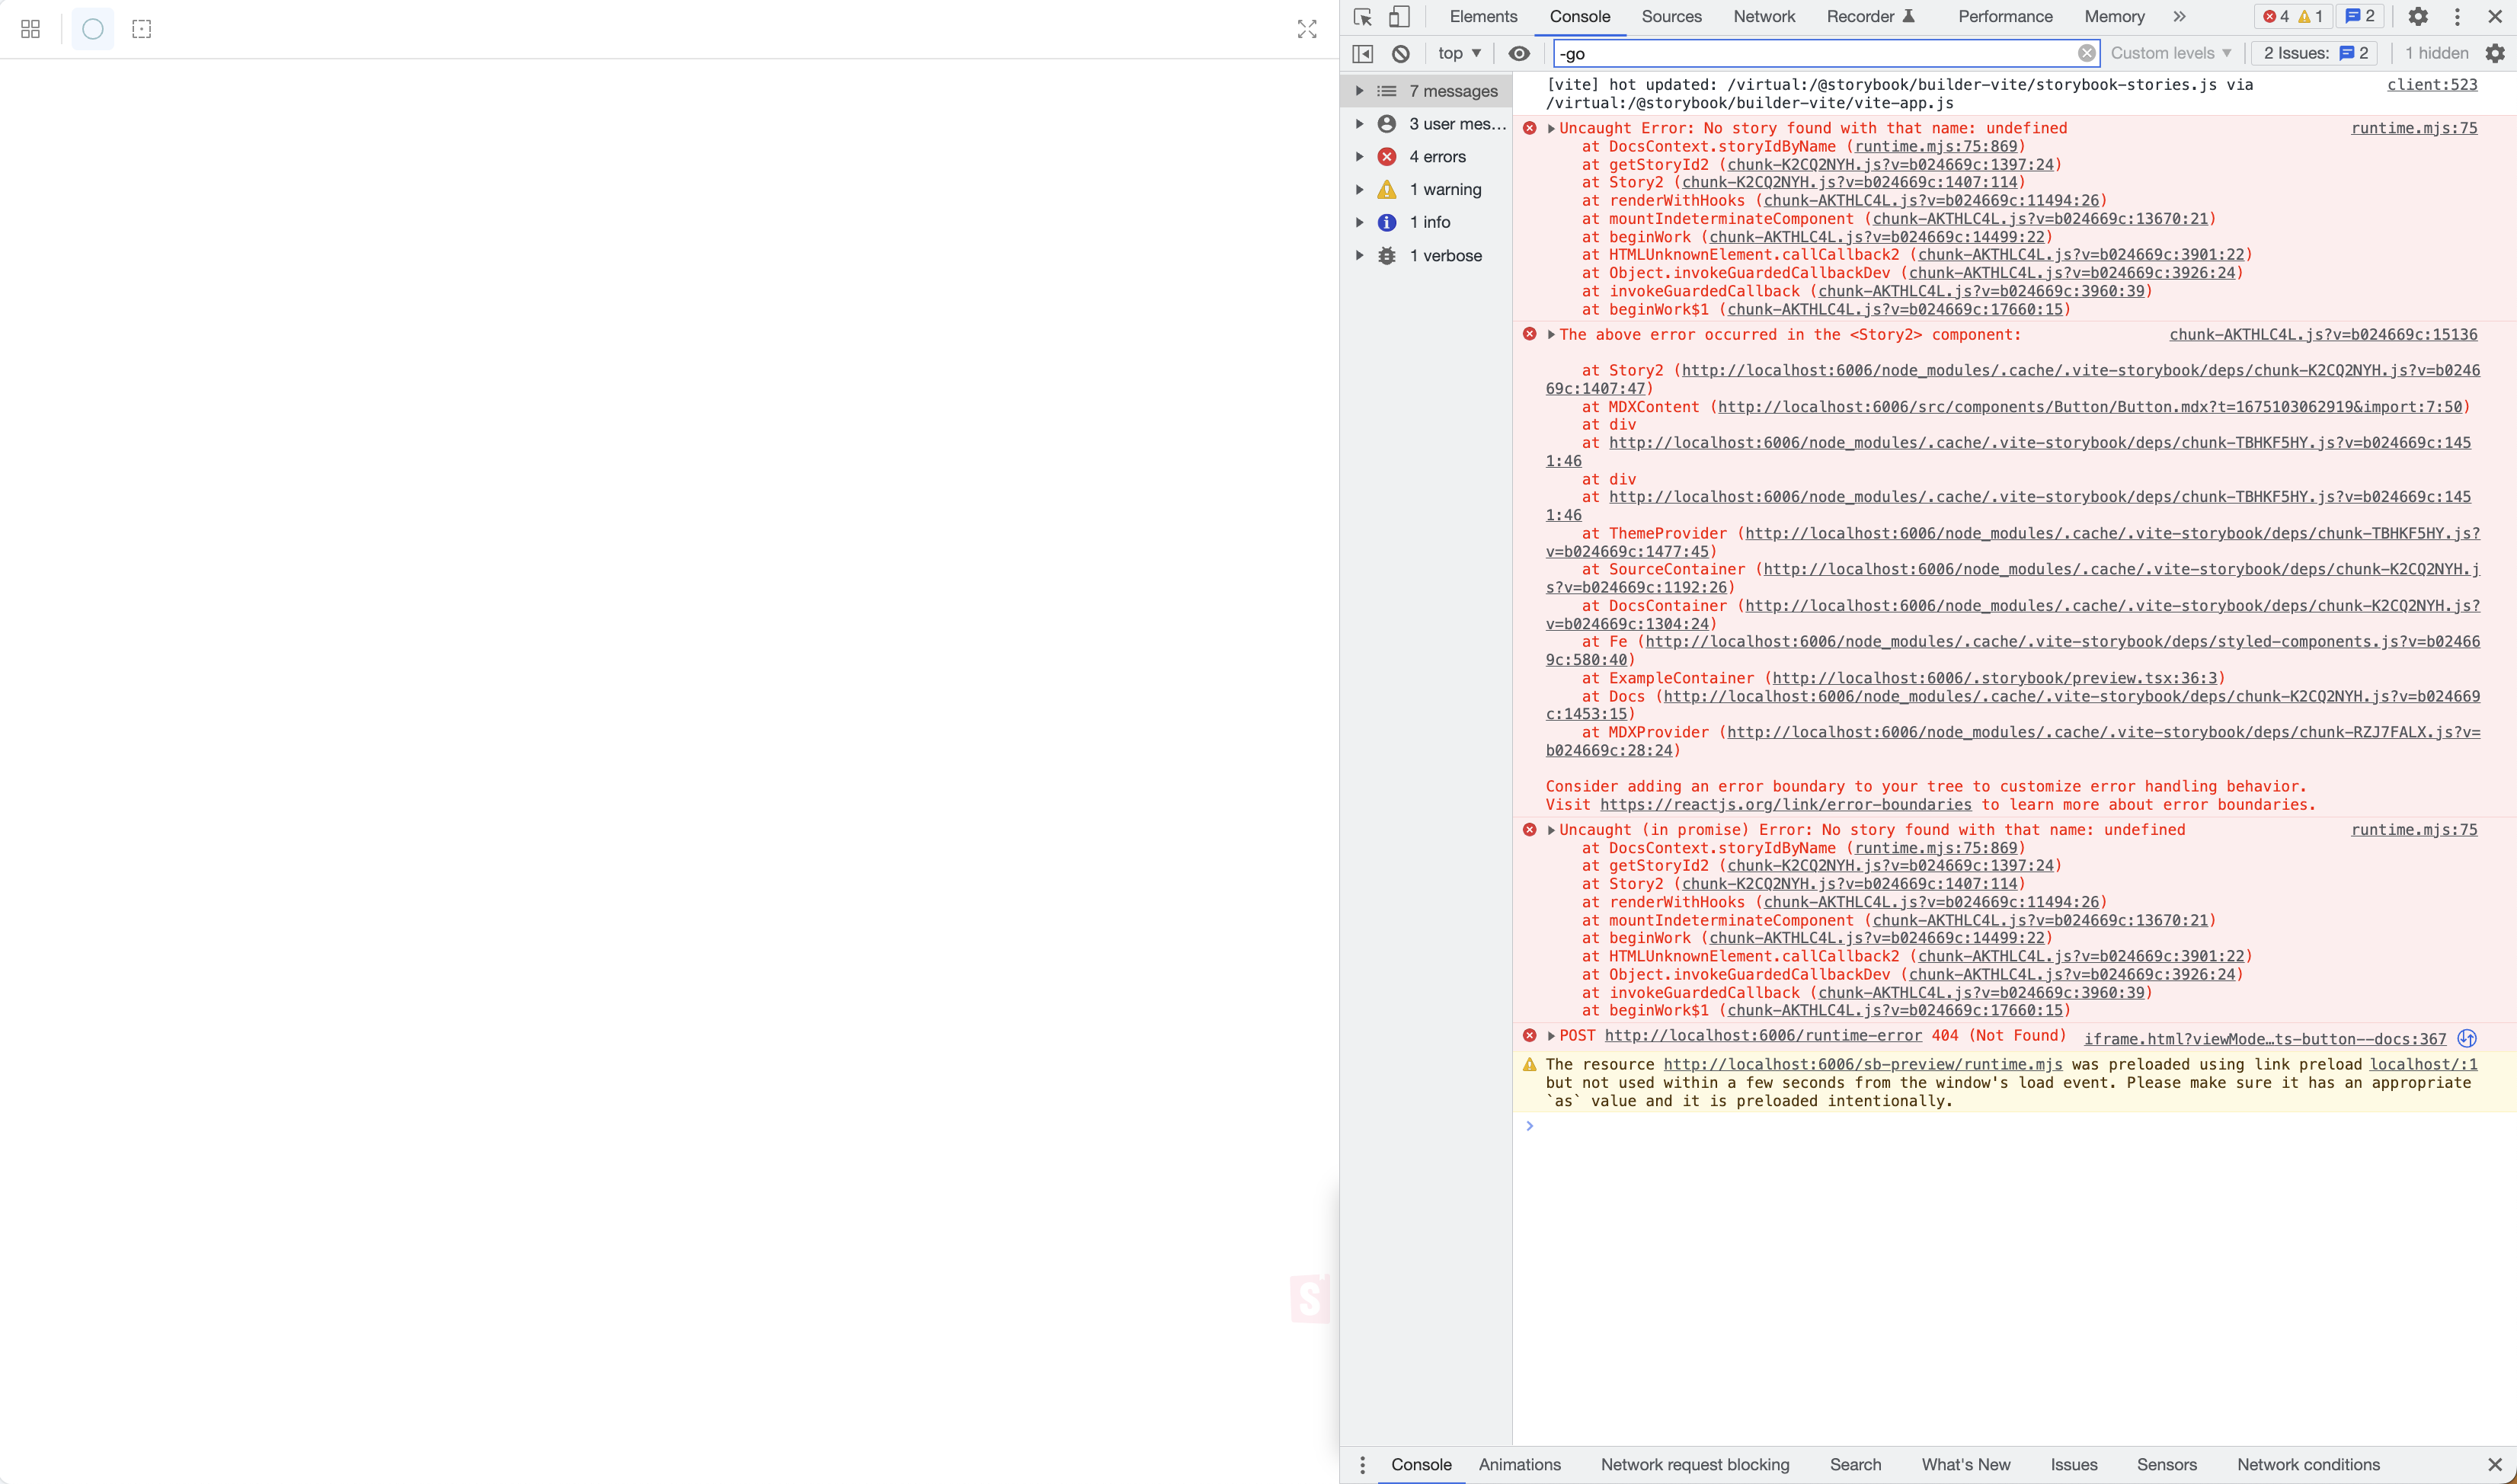
Task: Replay the failed runtime-error POST request
Action: pyautogui.click(x=2467, y=1038)
